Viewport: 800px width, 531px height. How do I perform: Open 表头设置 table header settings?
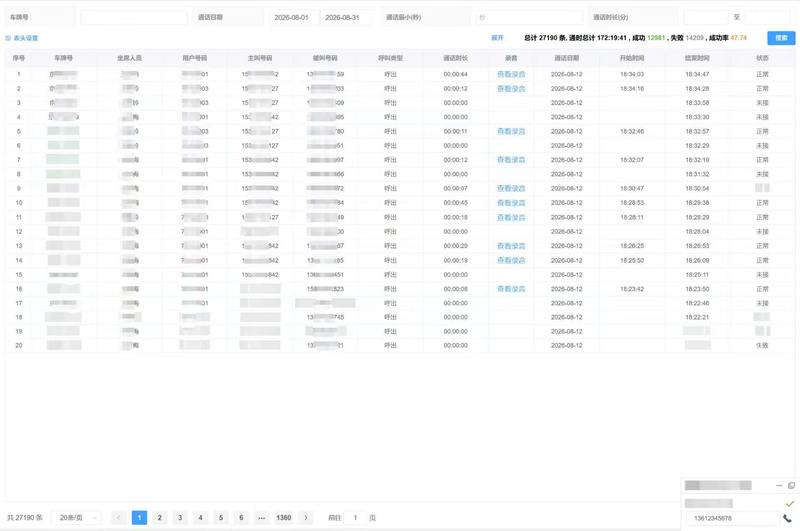[21, 38]
